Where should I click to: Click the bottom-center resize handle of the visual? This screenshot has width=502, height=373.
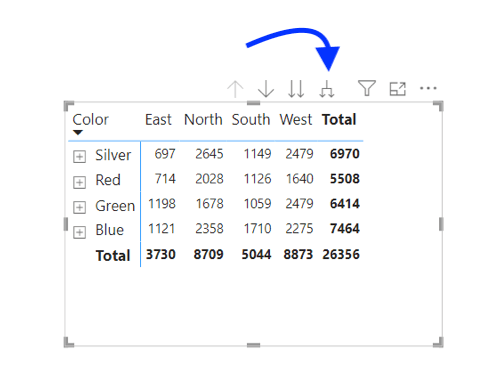(253, 345)
